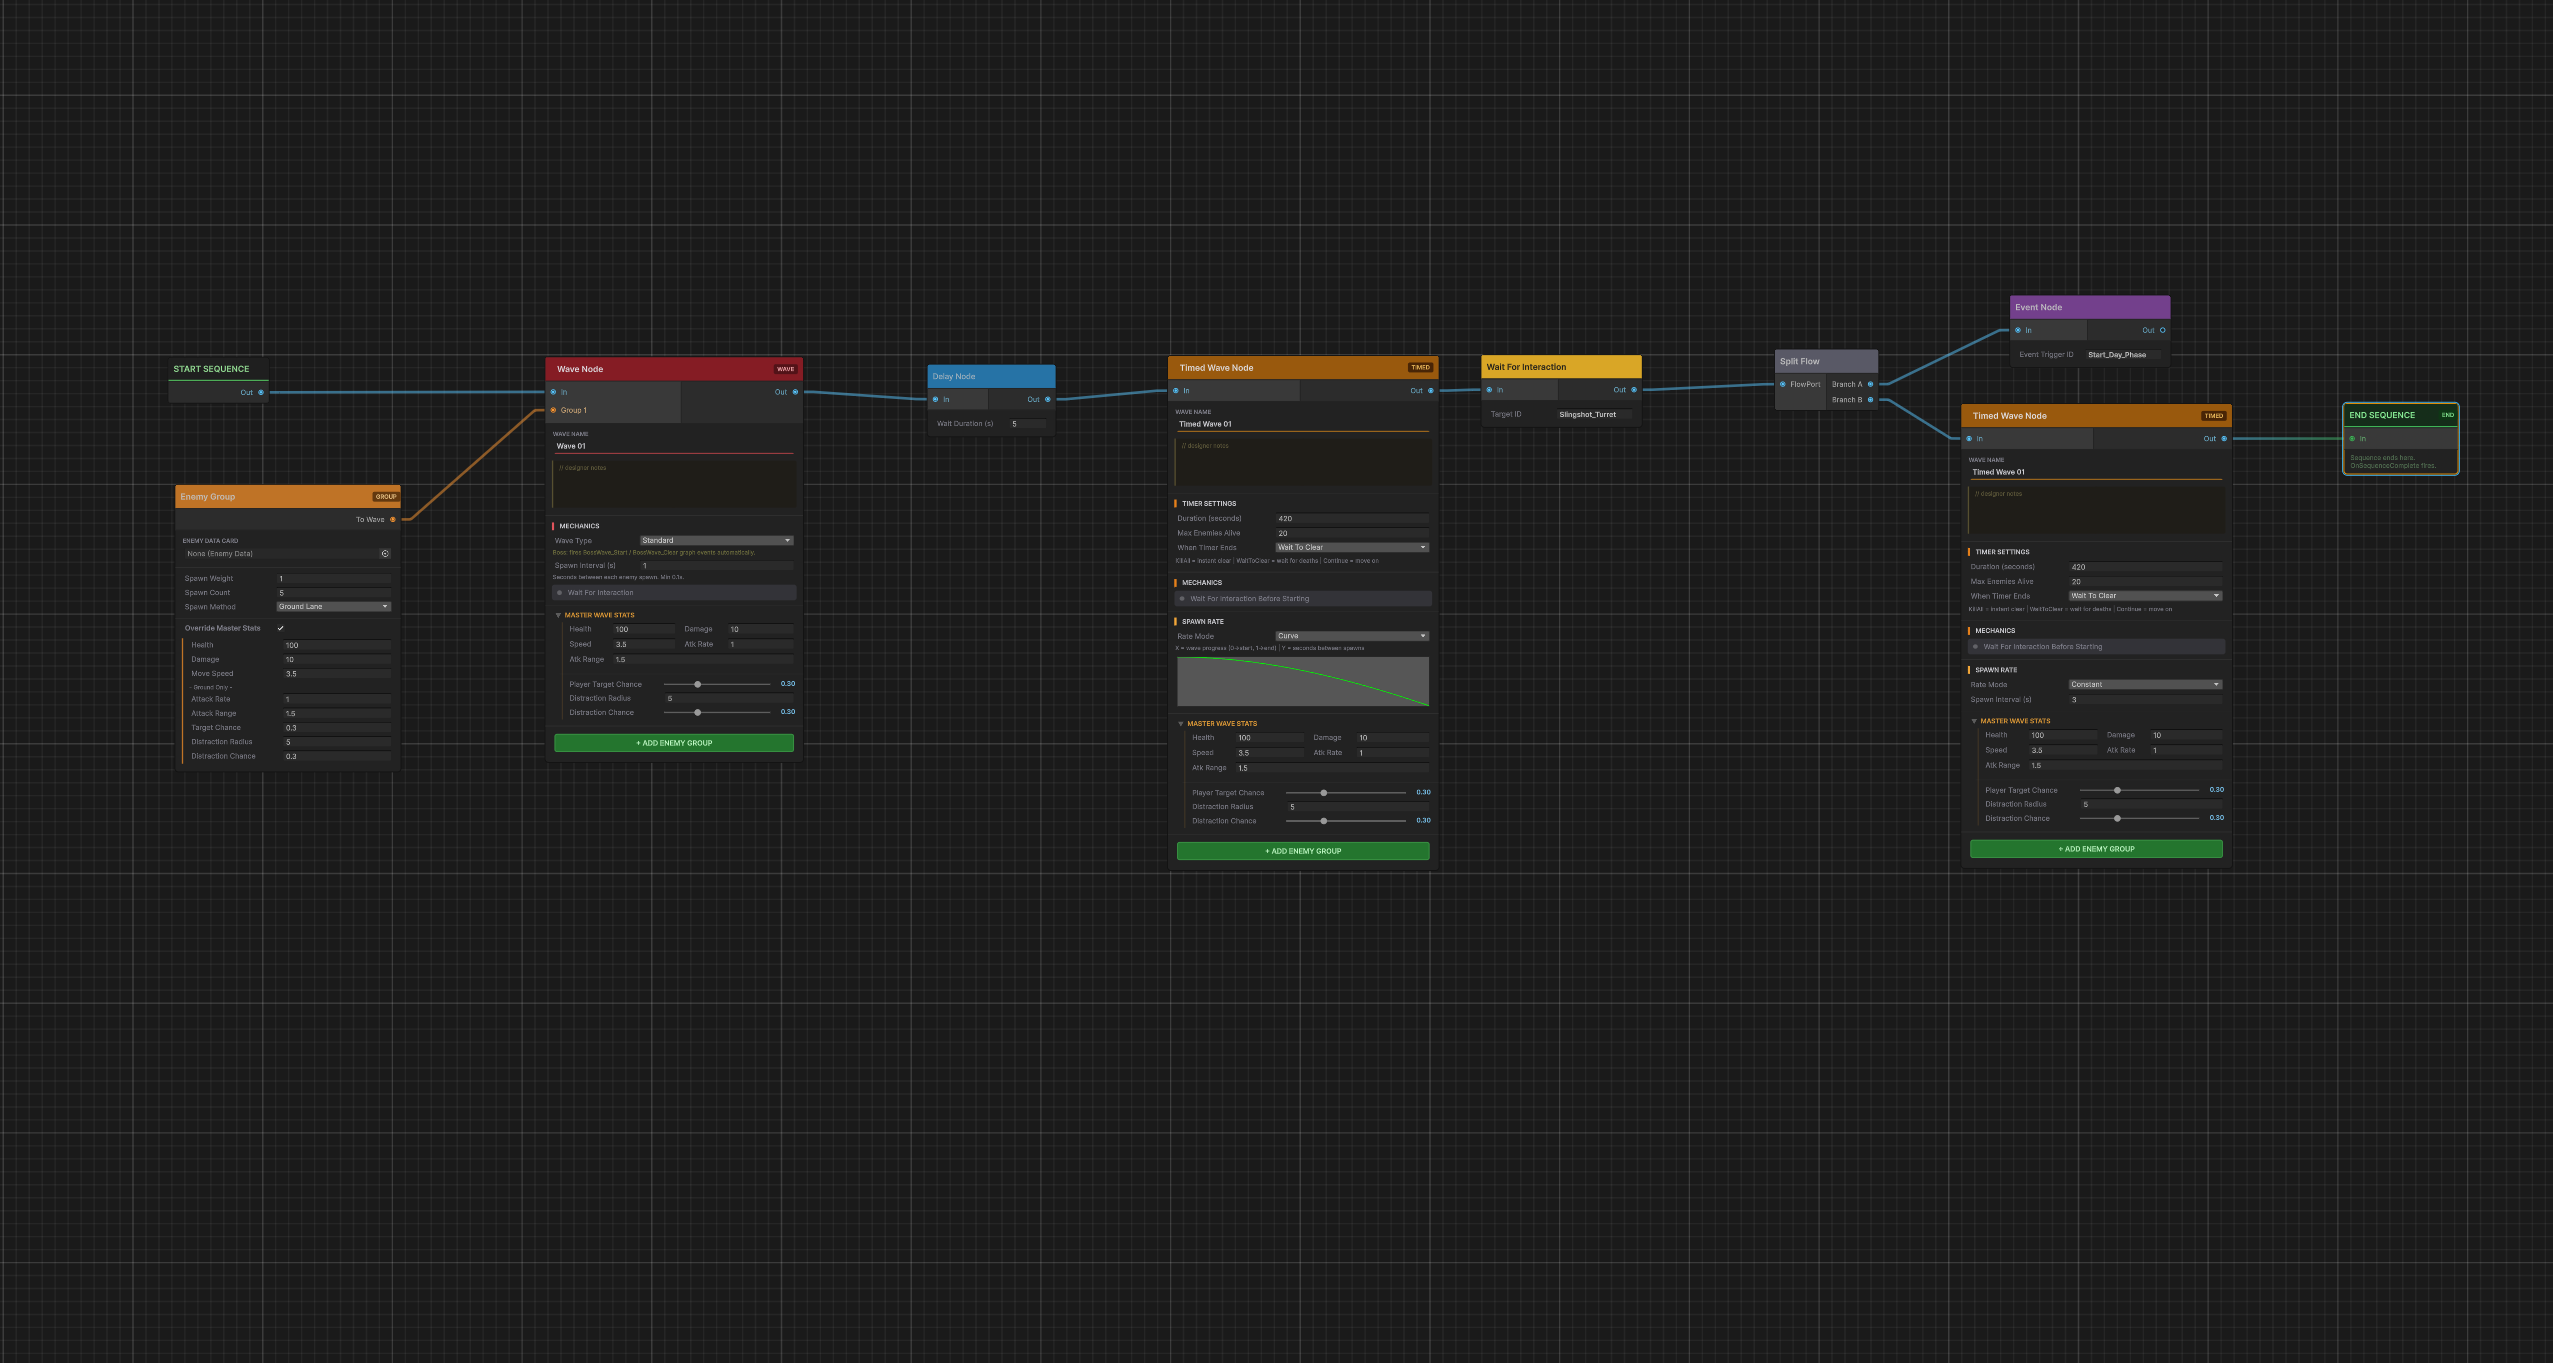Screen dimensions: 2553x1363
Task: Click Target ID field with Slingshot_Turret
Action: (x=1594, y=414)
